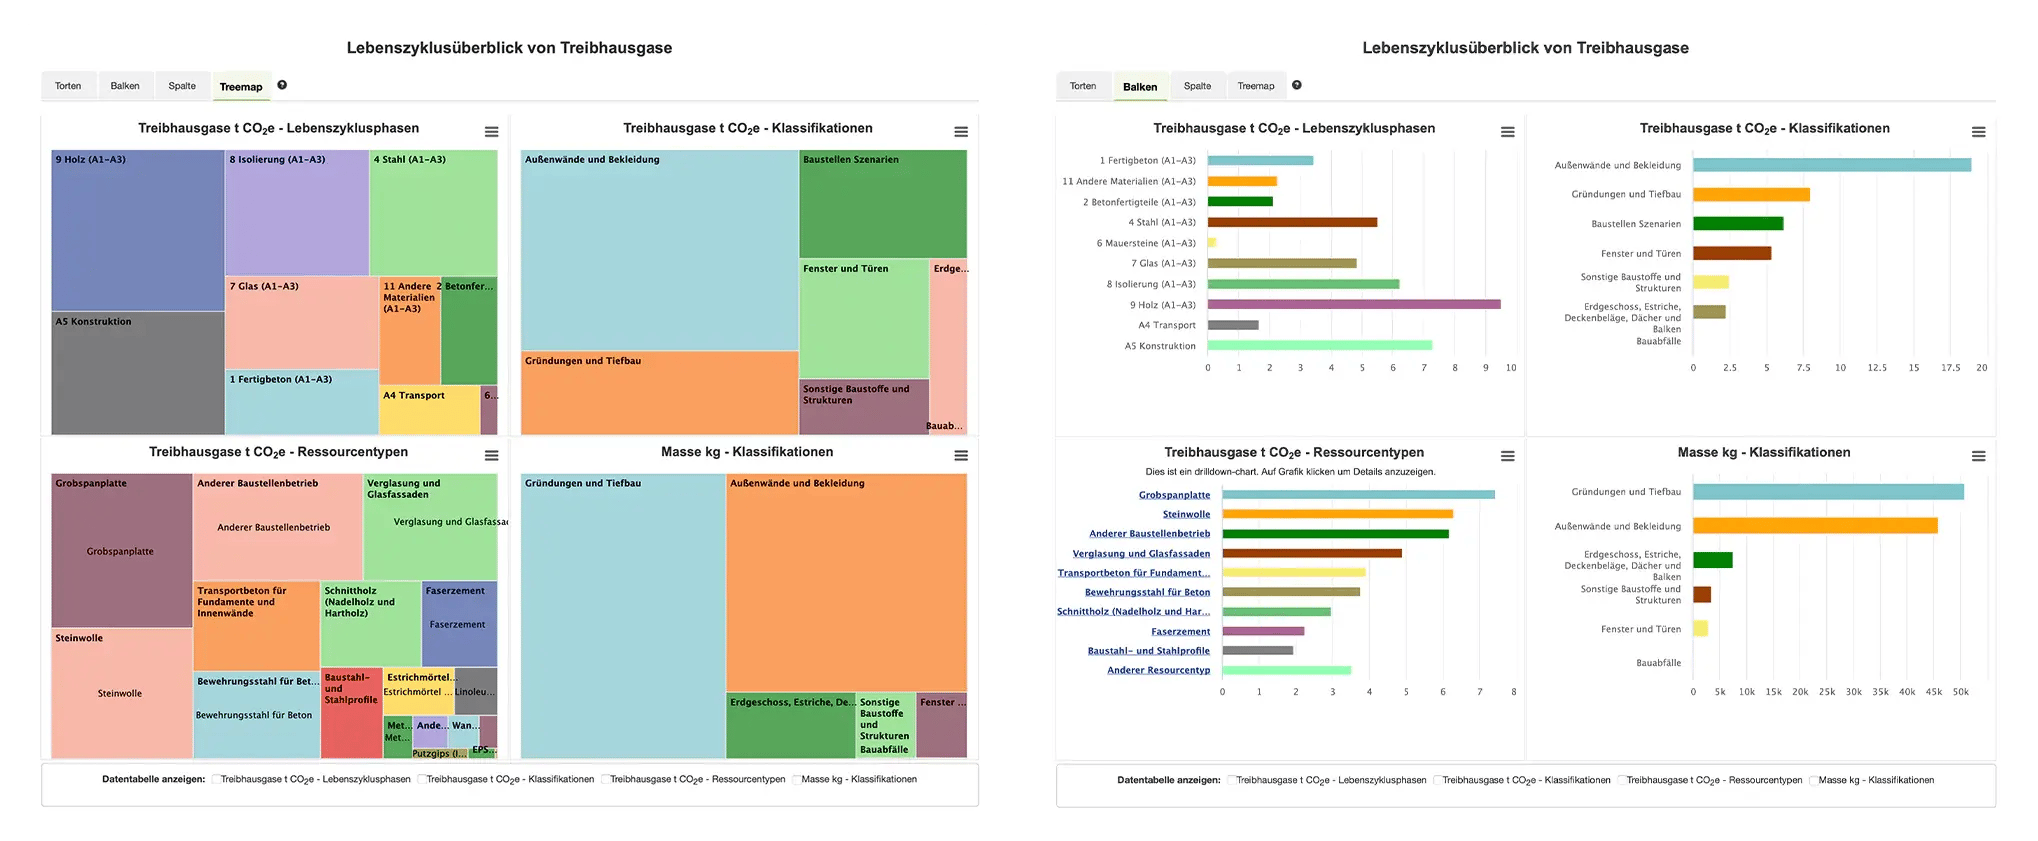
Task: Tick Lebenszyklusphasen data table checkbox in bar view
Action: click(x=1231, y=780)
